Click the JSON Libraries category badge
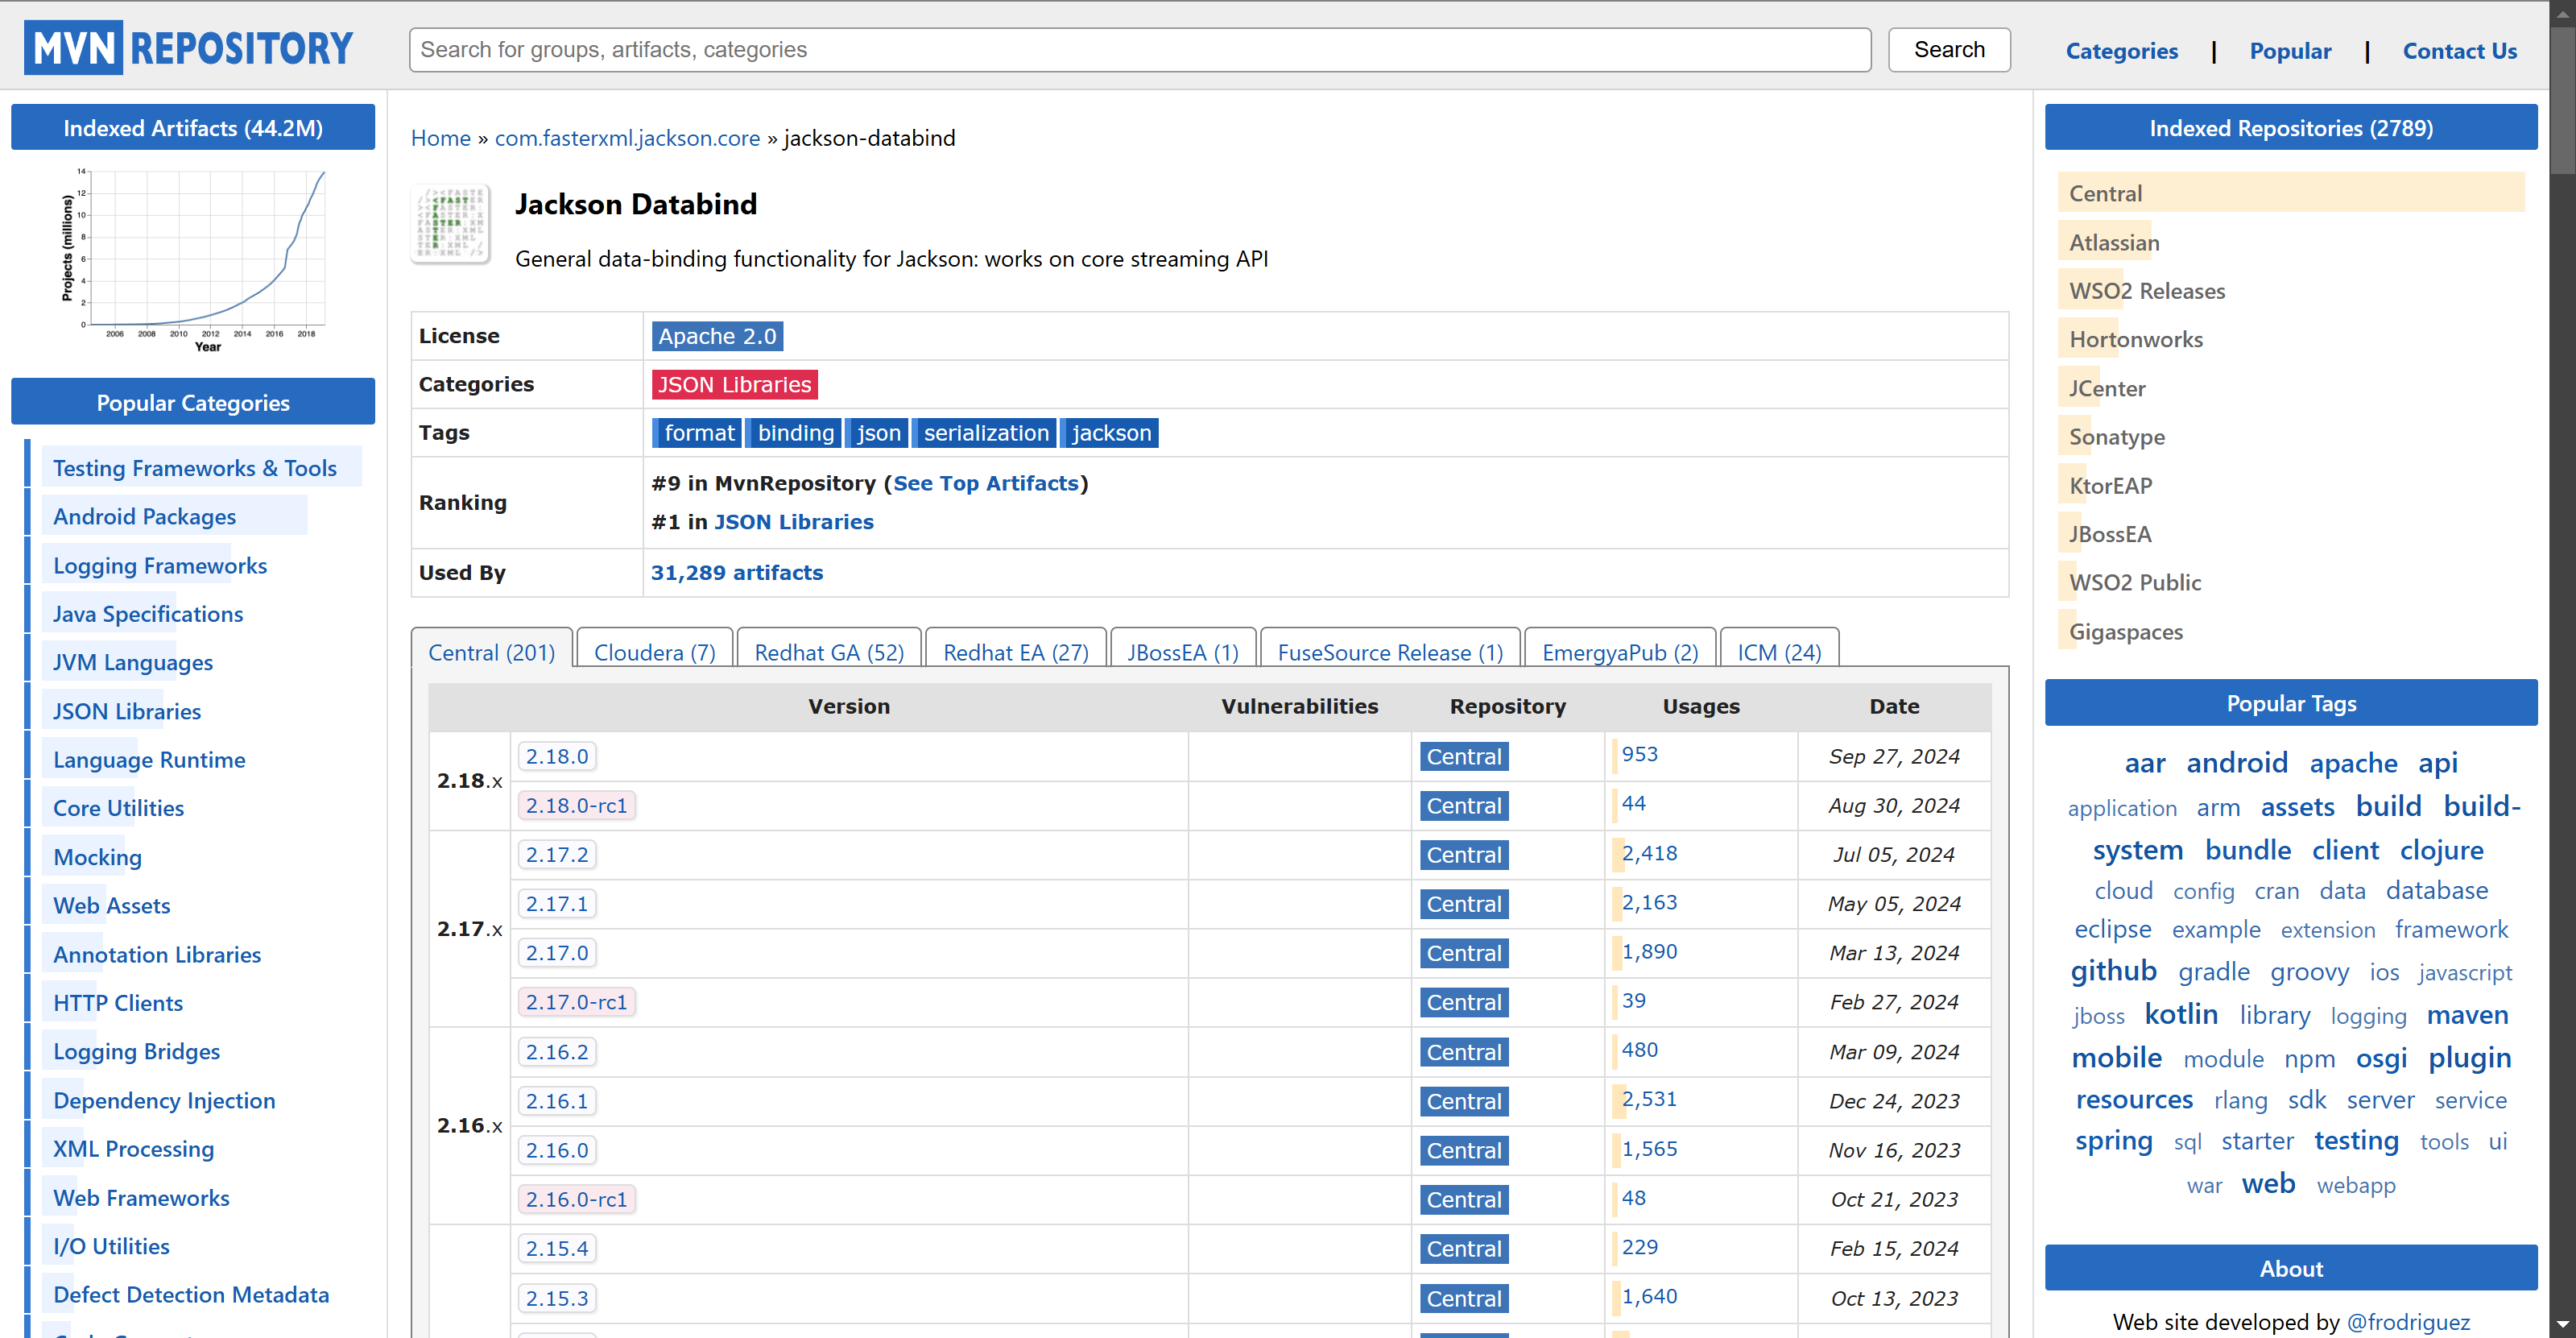2576x1338 pixels. point(733,384)
